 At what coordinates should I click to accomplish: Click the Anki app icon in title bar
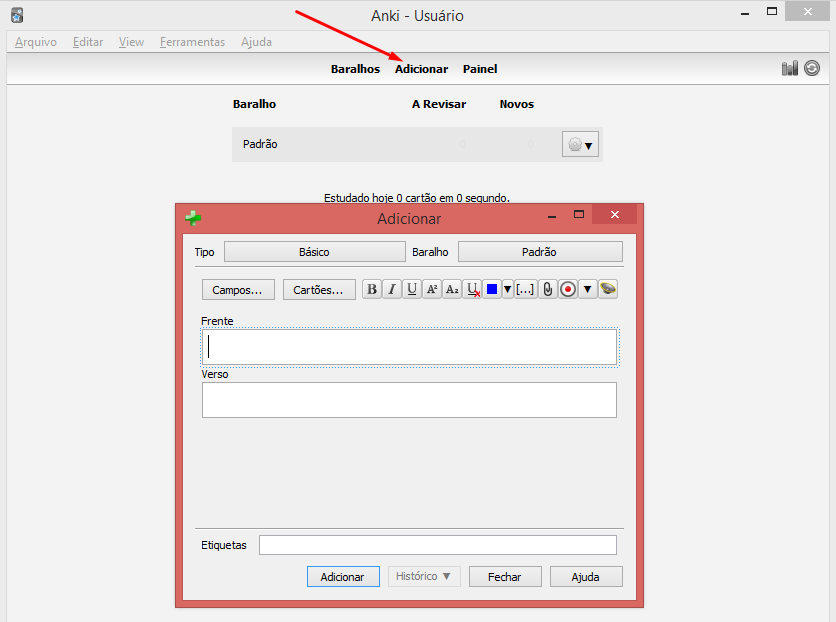click(17, 15)
